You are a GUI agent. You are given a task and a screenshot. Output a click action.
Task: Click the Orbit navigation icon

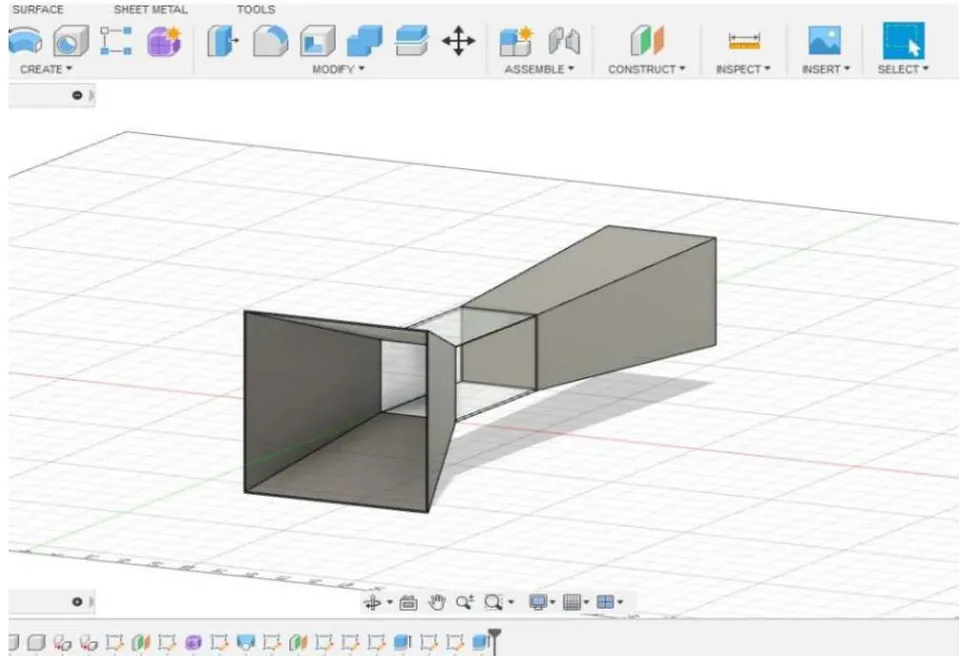372,602
